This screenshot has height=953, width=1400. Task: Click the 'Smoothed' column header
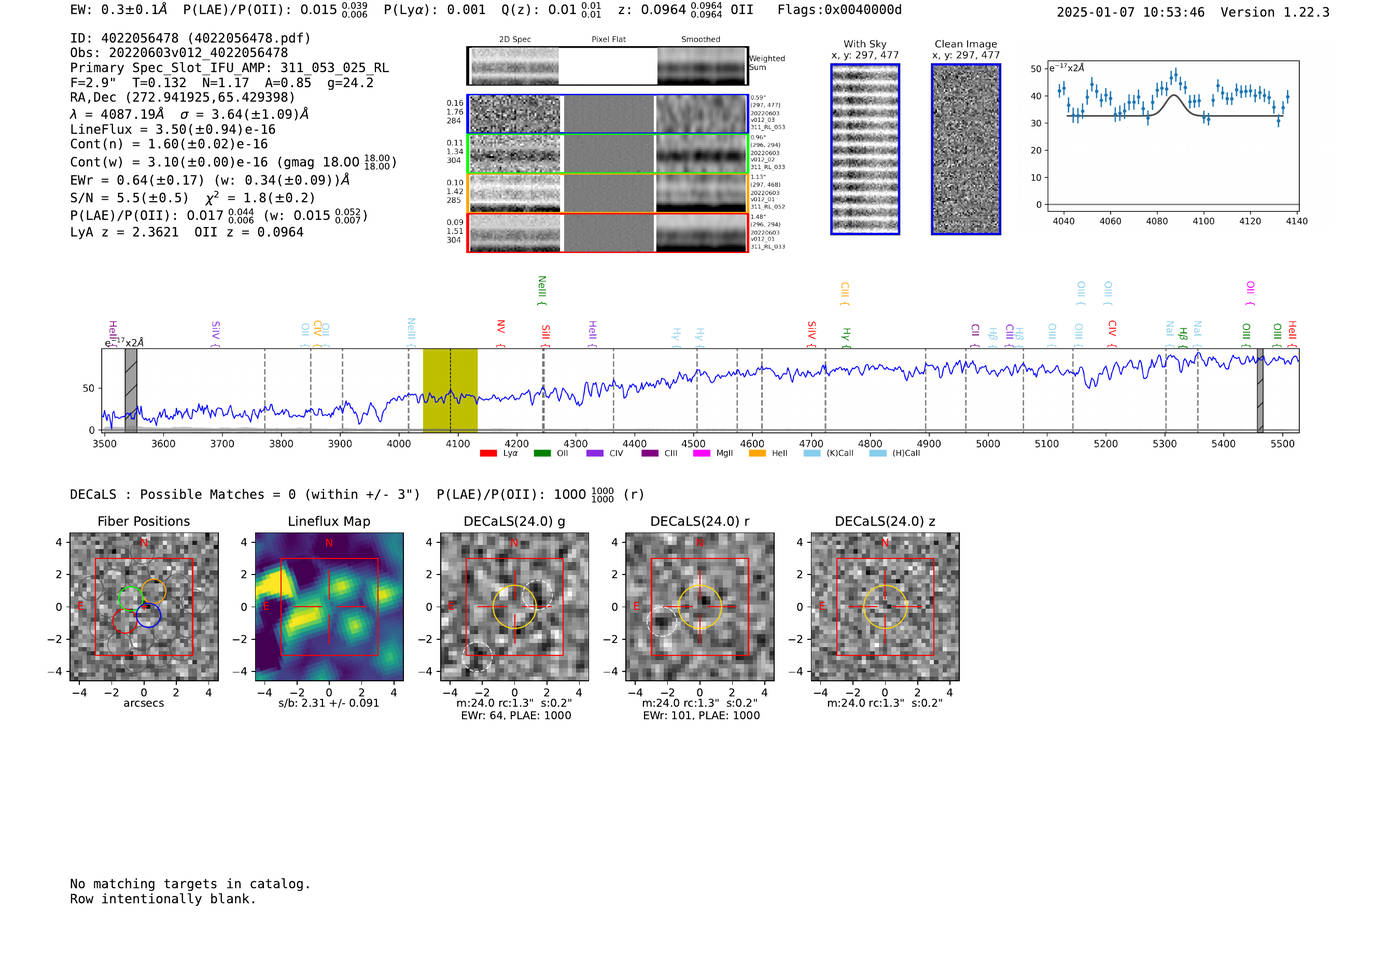[701, 40]
